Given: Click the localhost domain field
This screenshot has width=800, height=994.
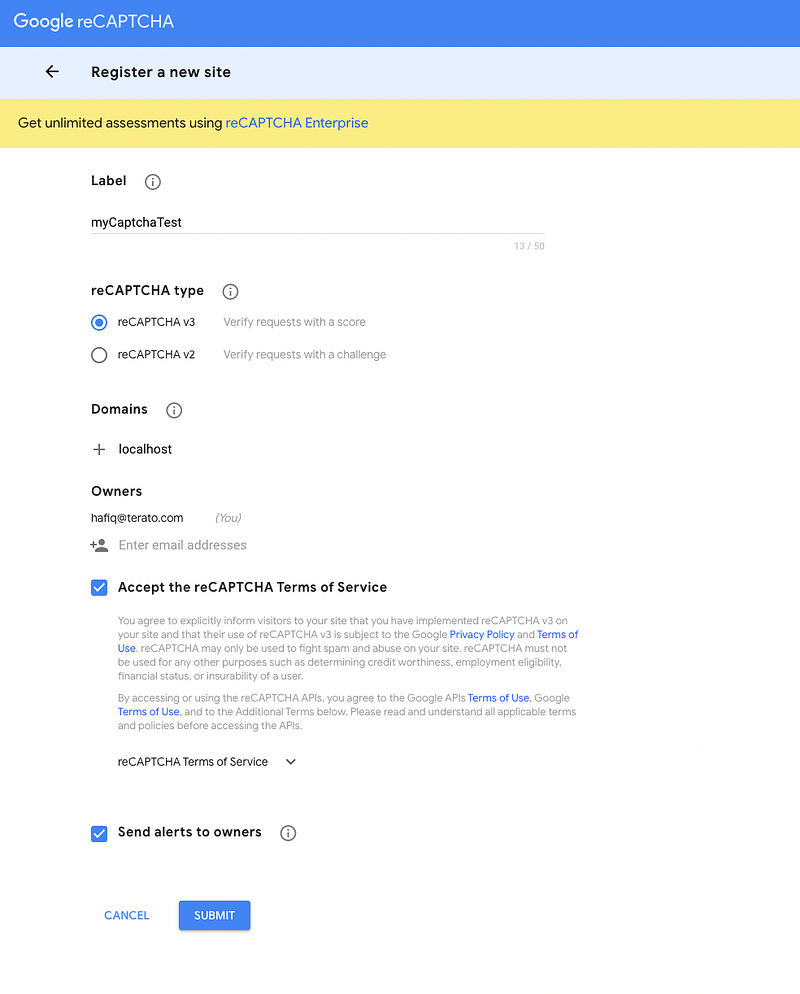Looking at the screenshot, I should pyautogui.click(x=145, y=449).
